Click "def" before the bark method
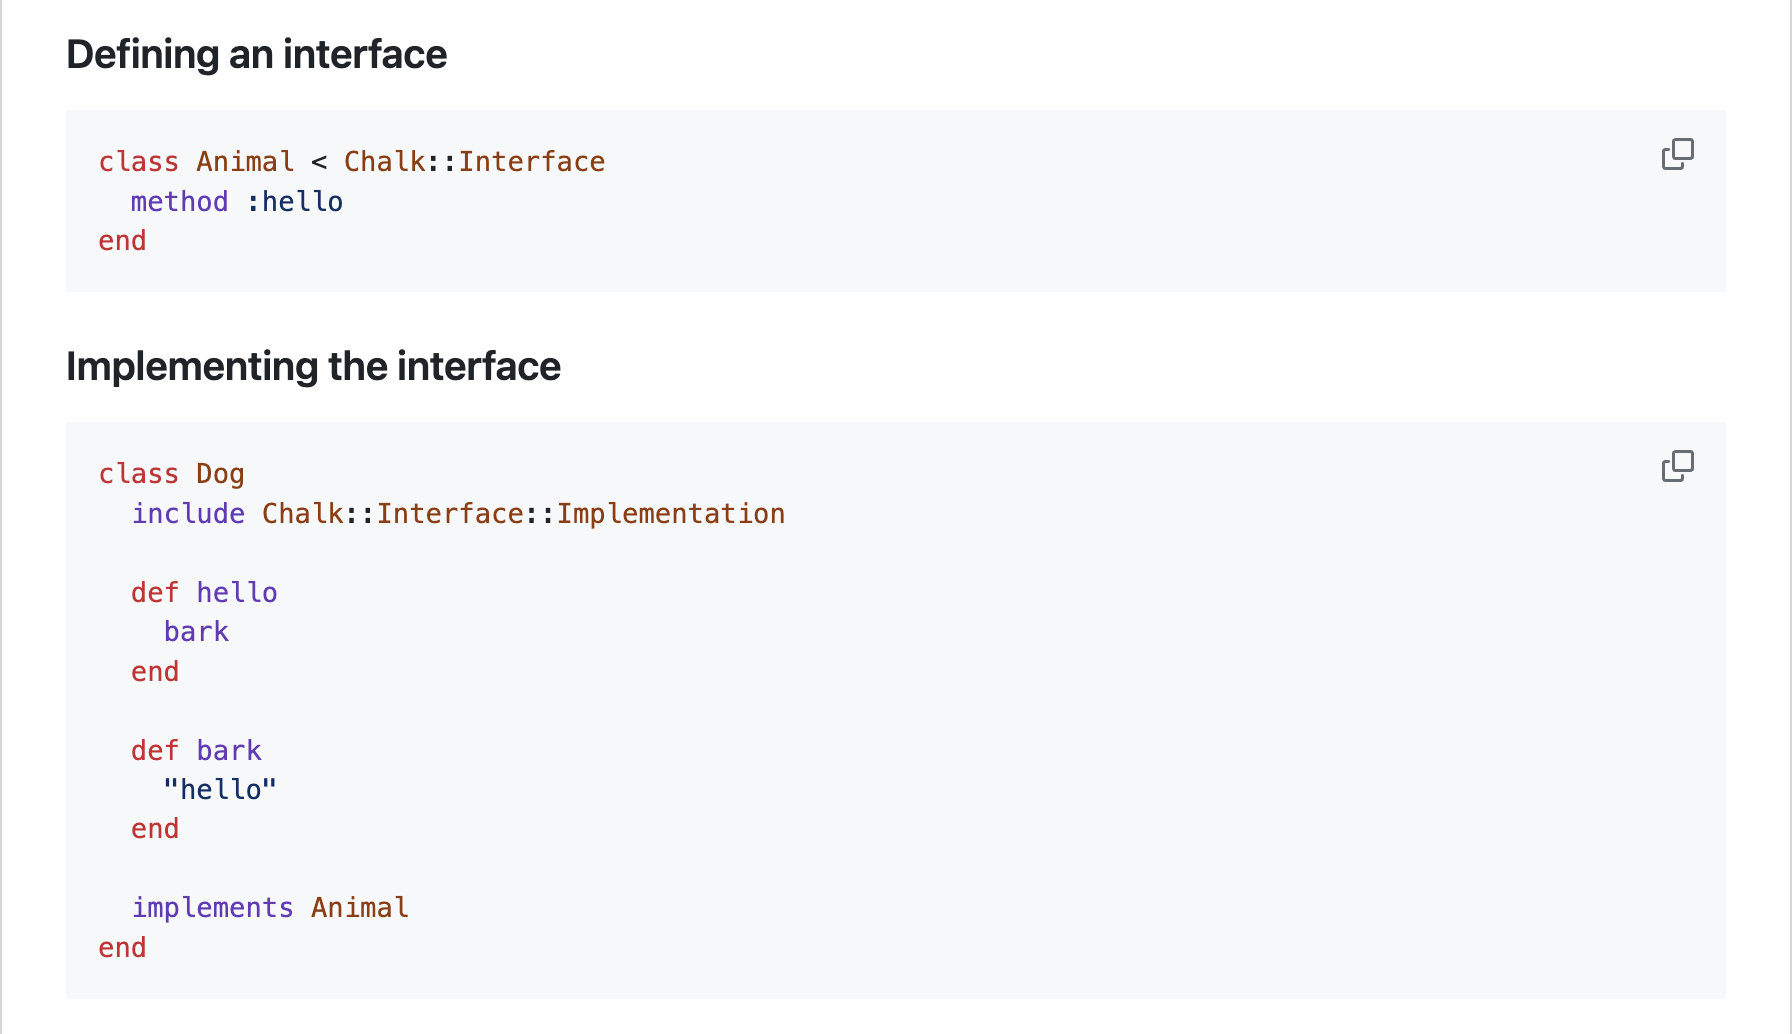This screenshot has height=1034, width=1792. click(x=155, y=751)
